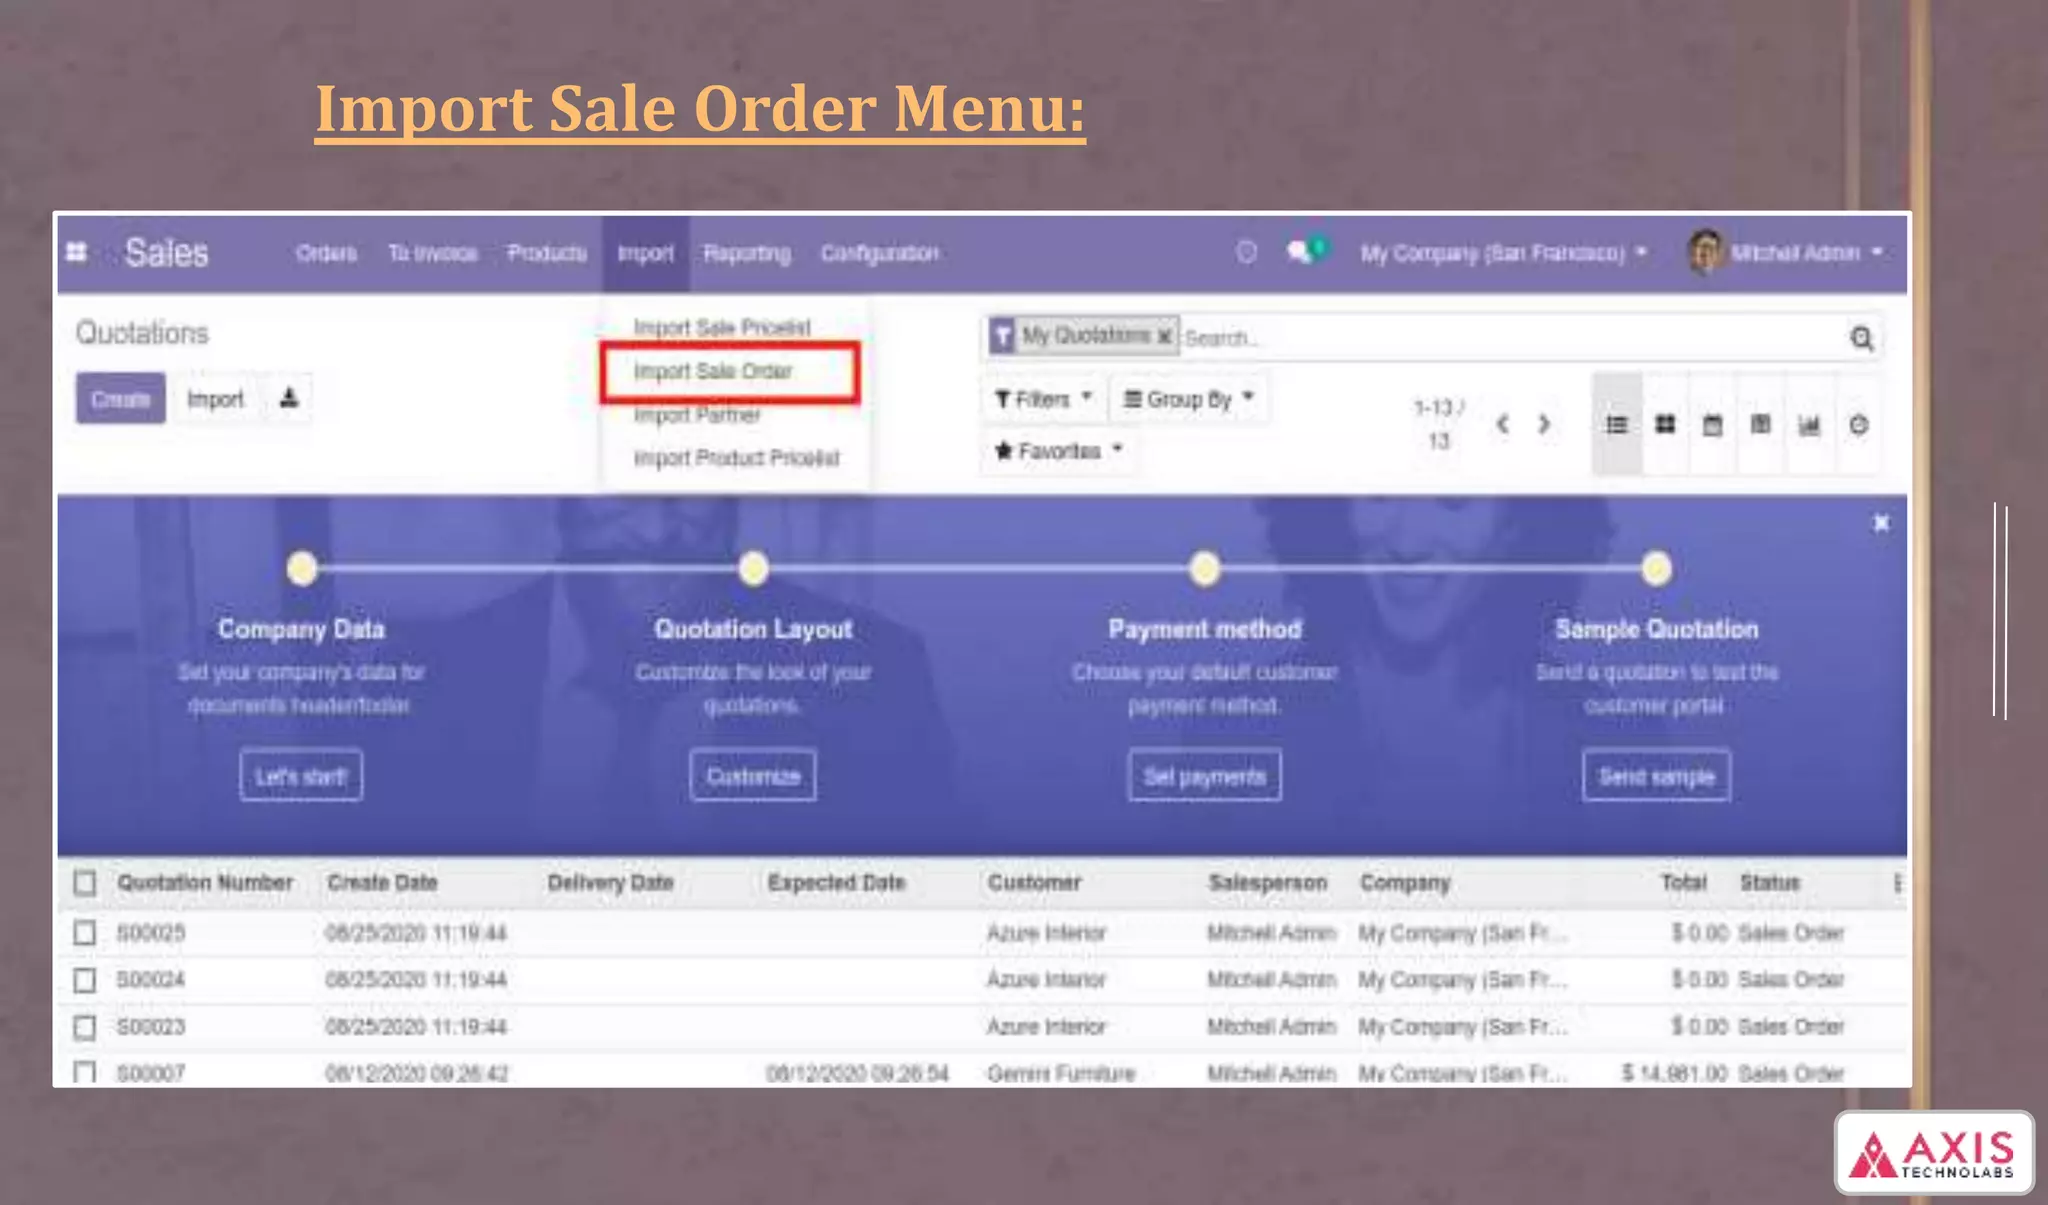
Task: Click the Customize button
Action: 753,776
